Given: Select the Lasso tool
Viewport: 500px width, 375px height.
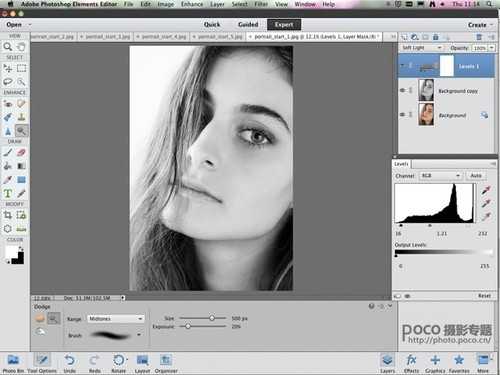Looking at the screenshot, I should [8, 82].
